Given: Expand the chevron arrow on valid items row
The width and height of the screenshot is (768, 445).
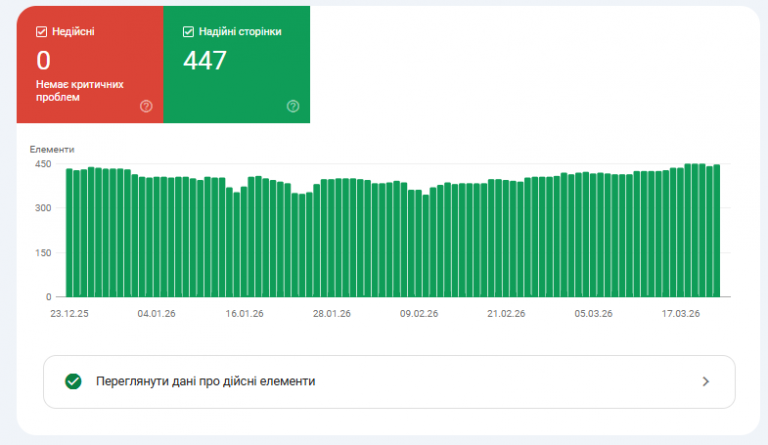Looking at the screenshot, I should coord(705,382).
